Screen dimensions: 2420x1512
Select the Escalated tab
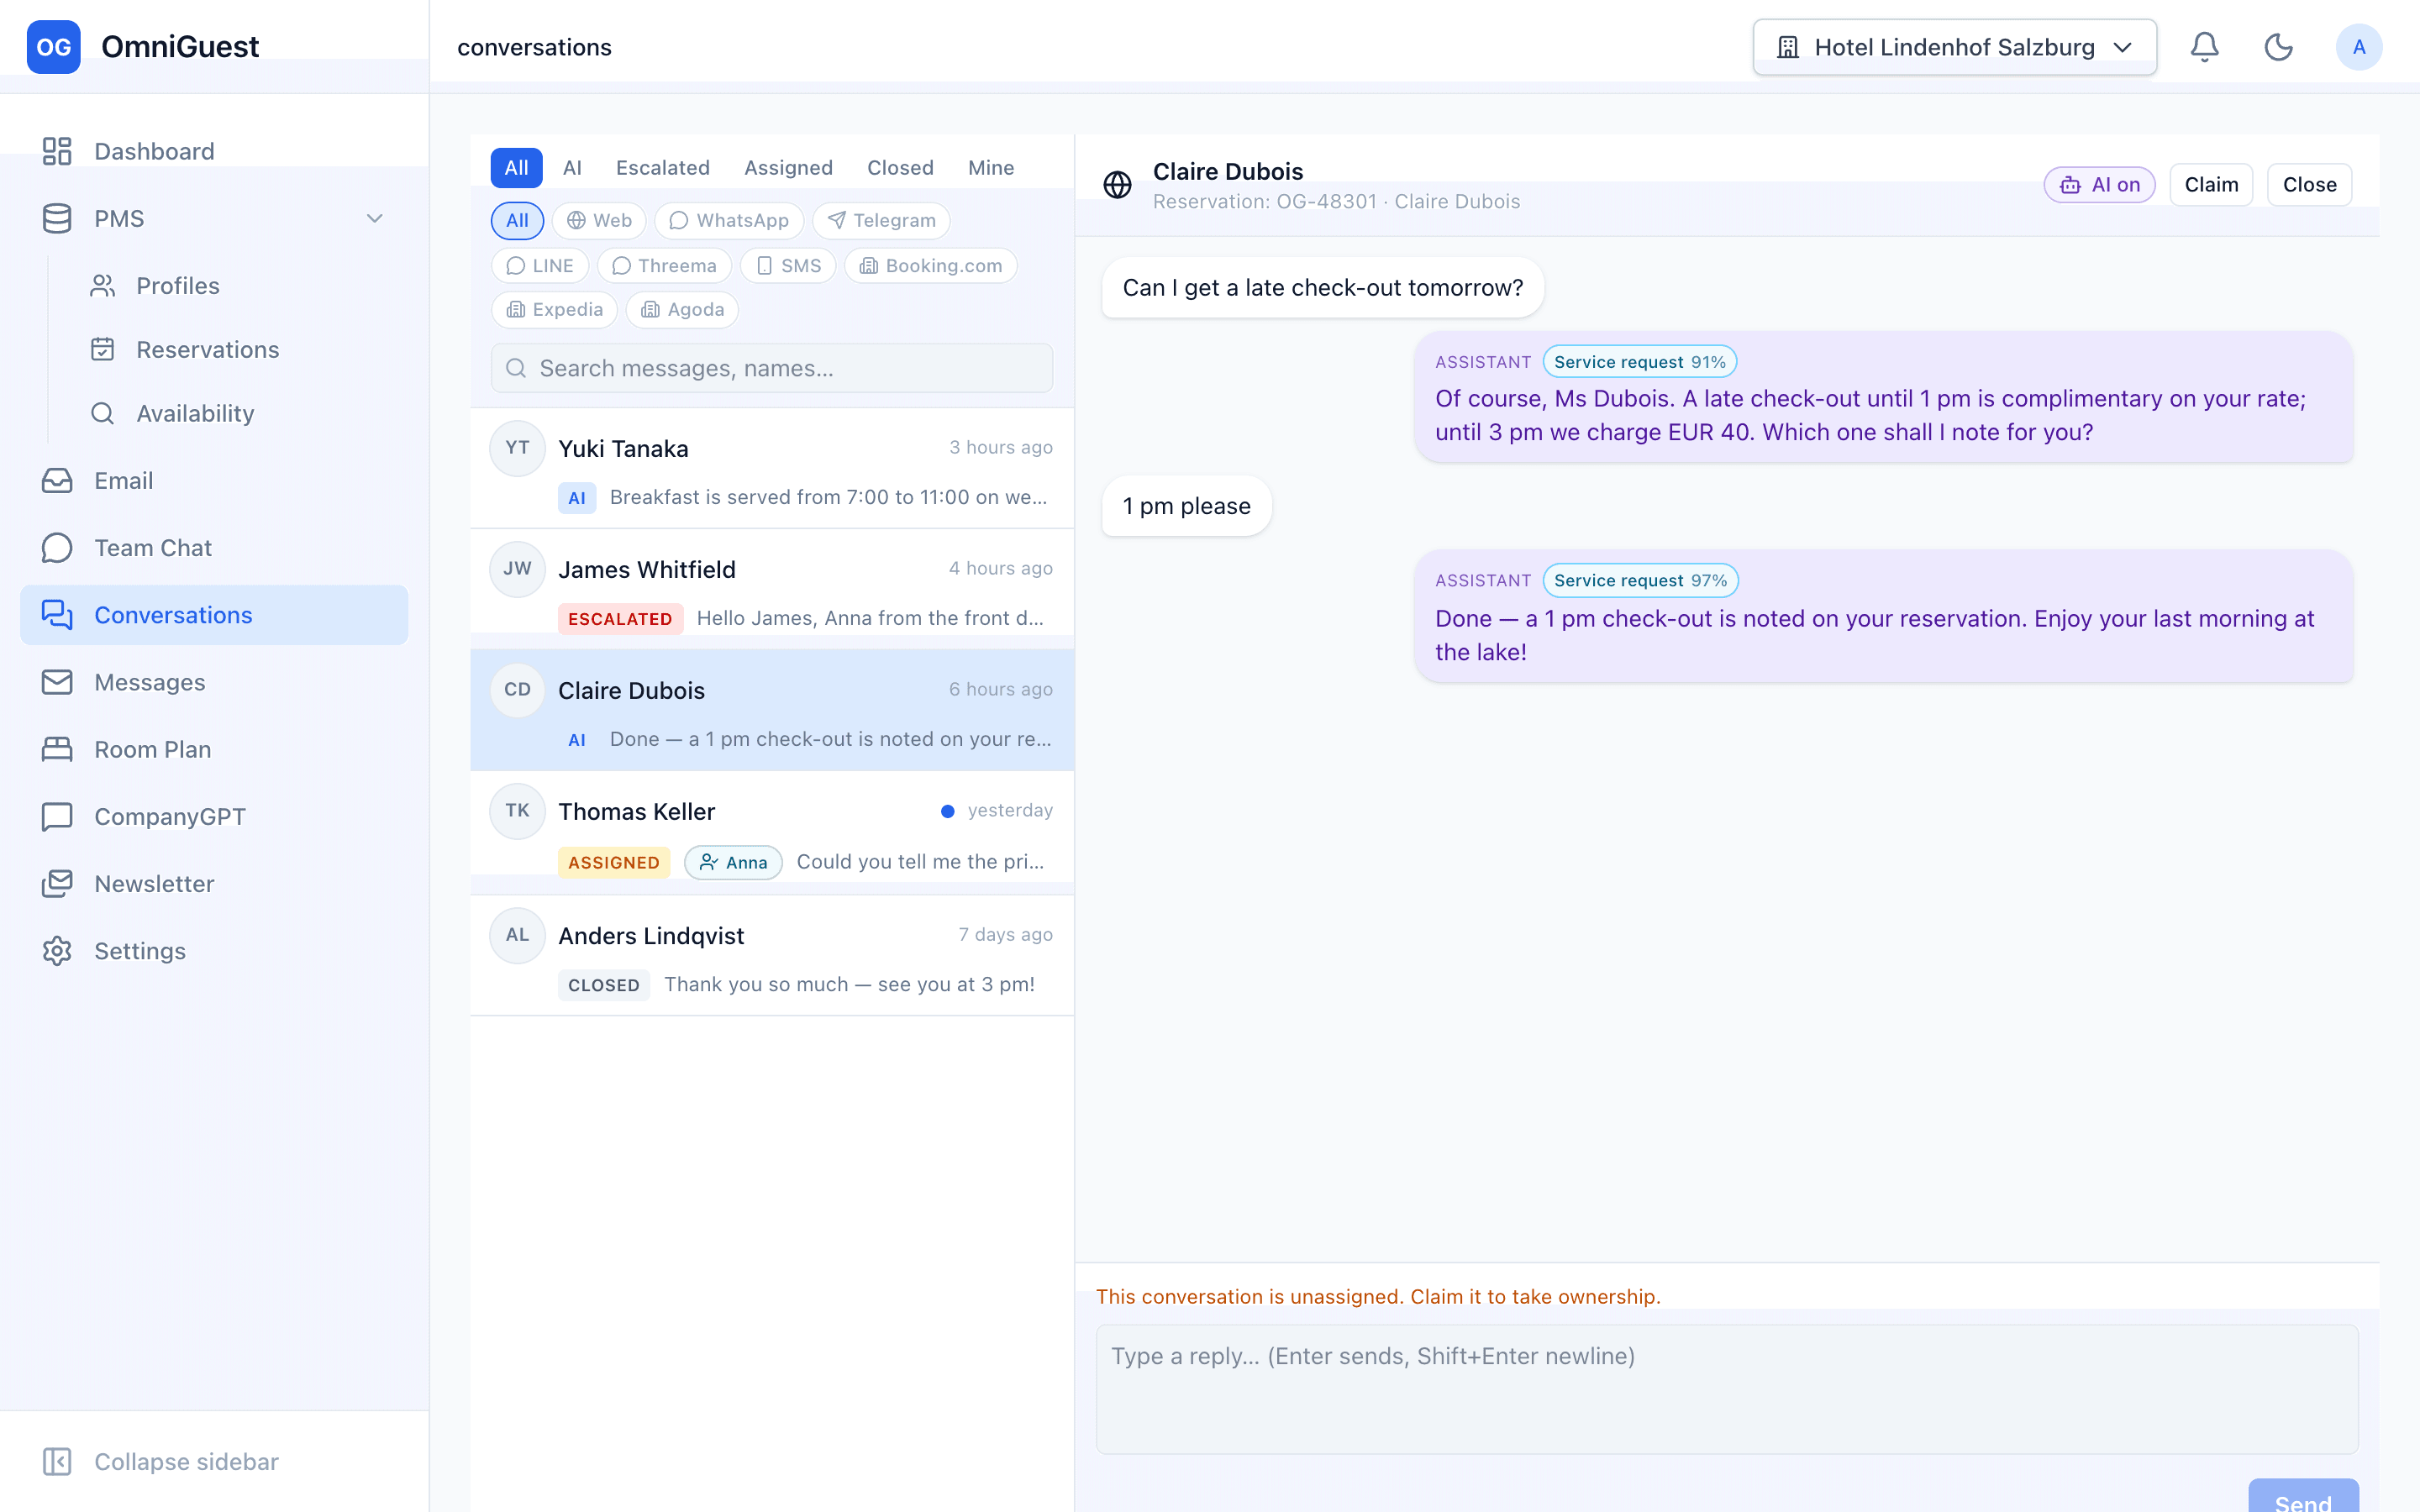point(662,168)
